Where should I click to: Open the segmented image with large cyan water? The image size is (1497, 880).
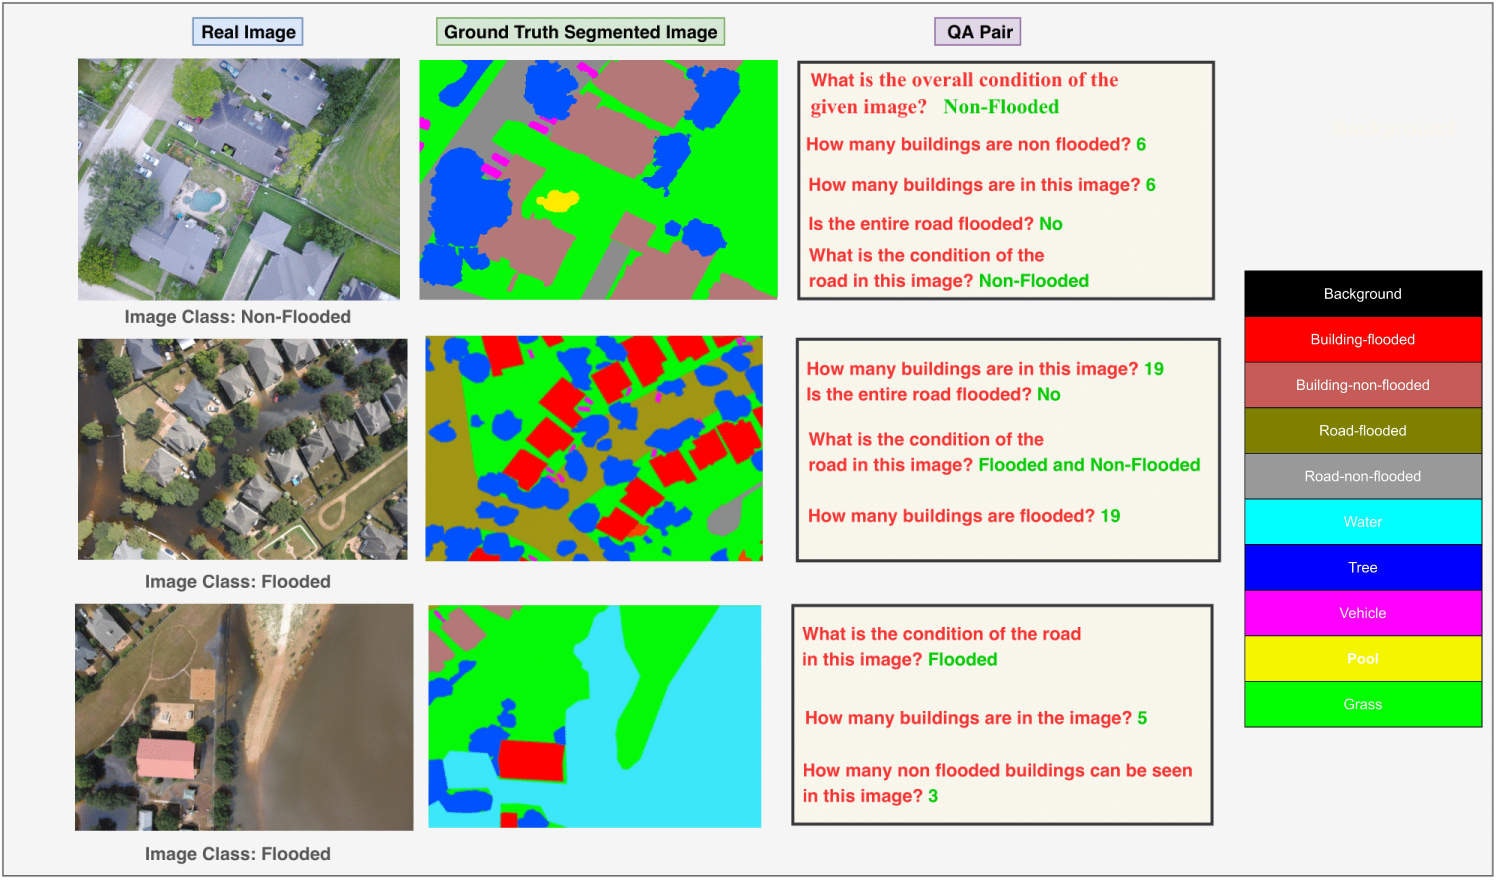coord(595,716)
